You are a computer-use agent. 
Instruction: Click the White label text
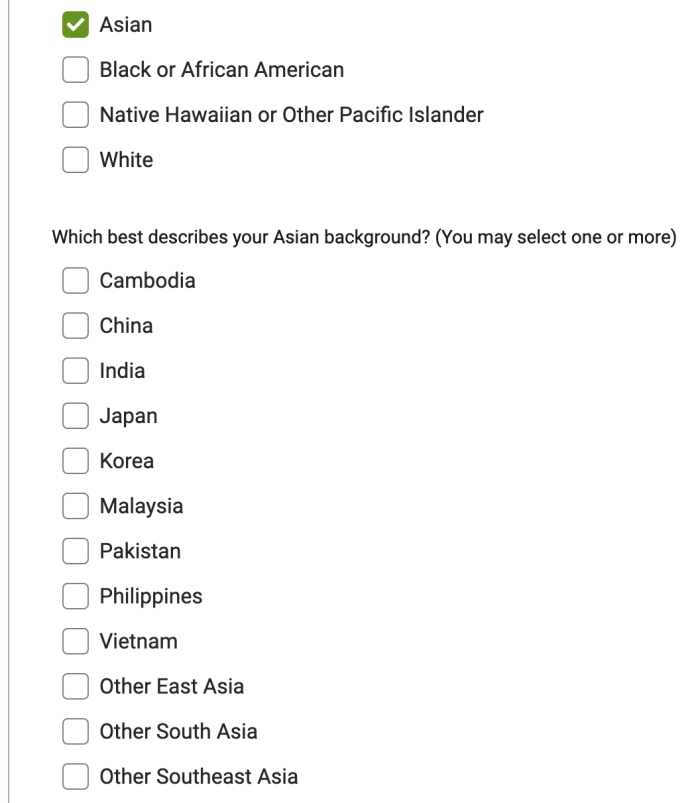coord(126,159)
